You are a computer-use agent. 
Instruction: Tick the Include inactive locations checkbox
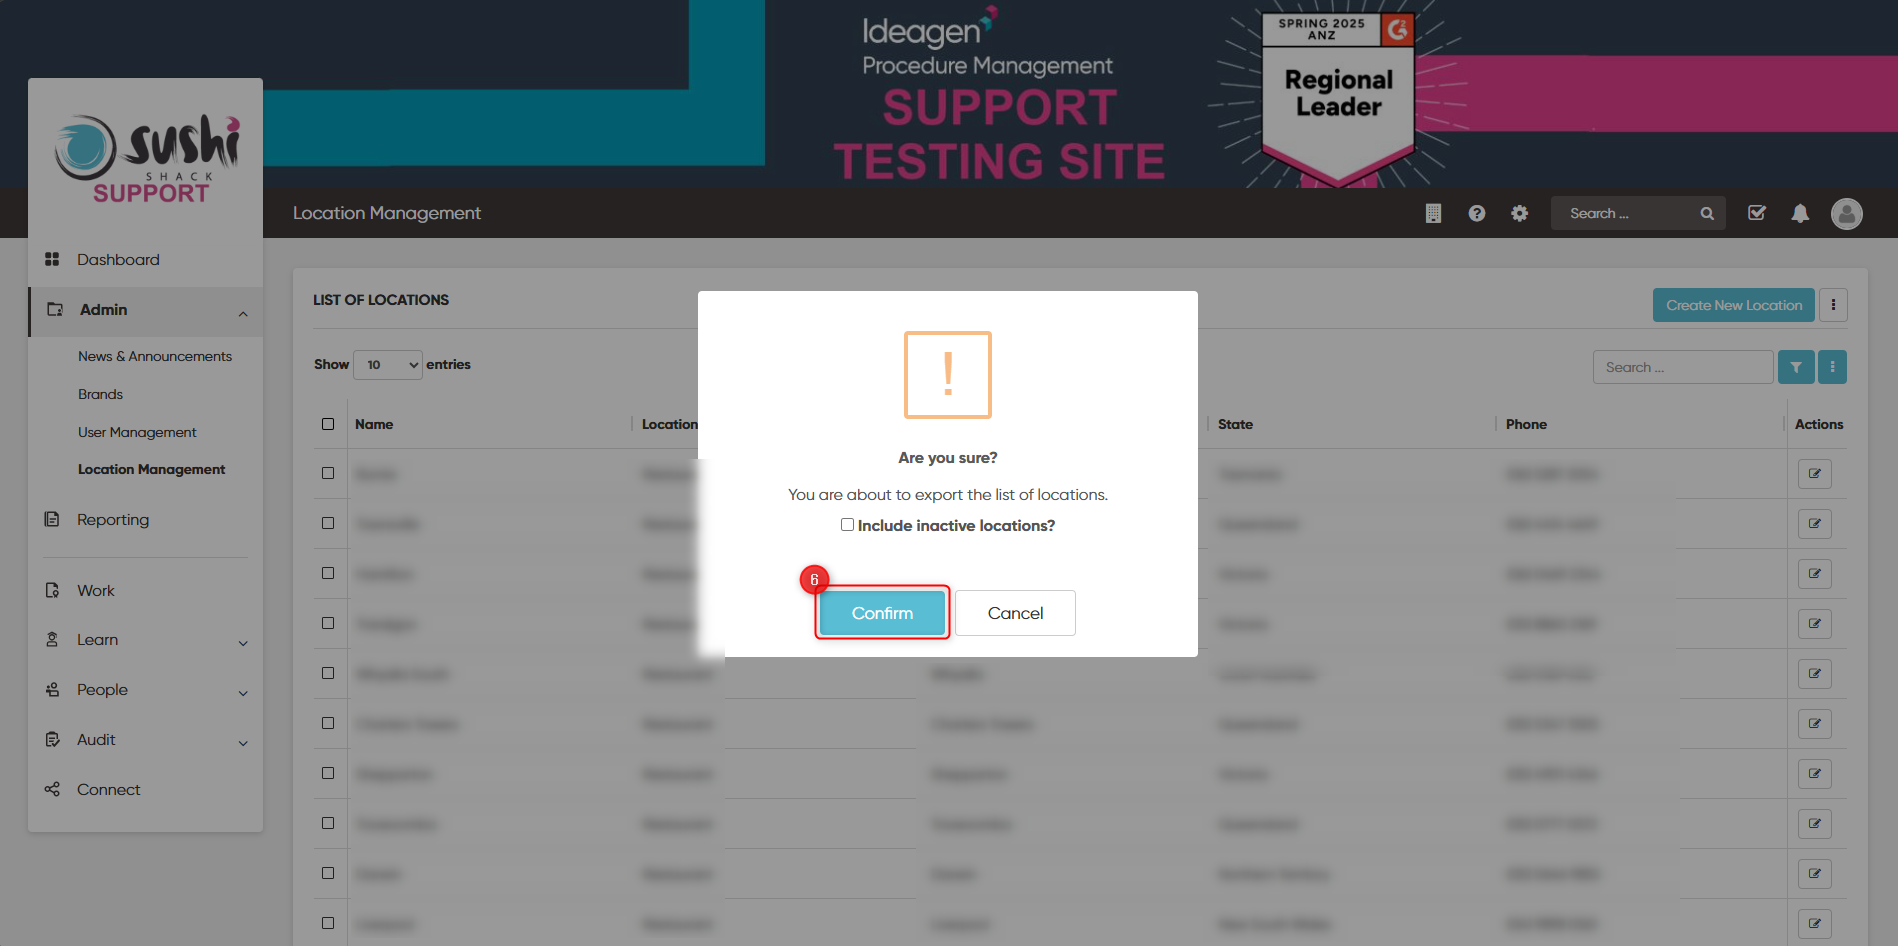847,525
